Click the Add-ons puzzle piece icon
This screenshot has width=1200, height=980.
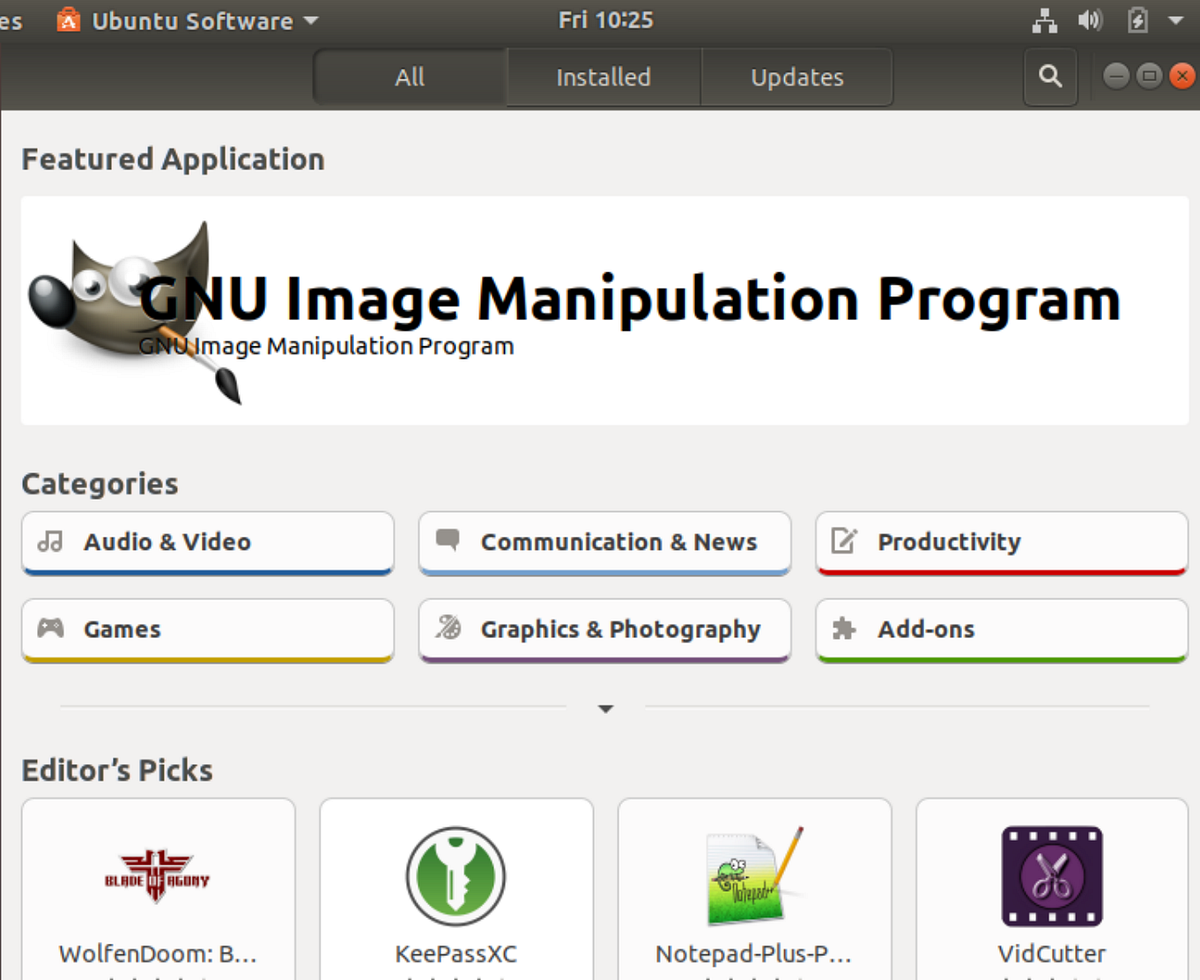tap(843, 629)
